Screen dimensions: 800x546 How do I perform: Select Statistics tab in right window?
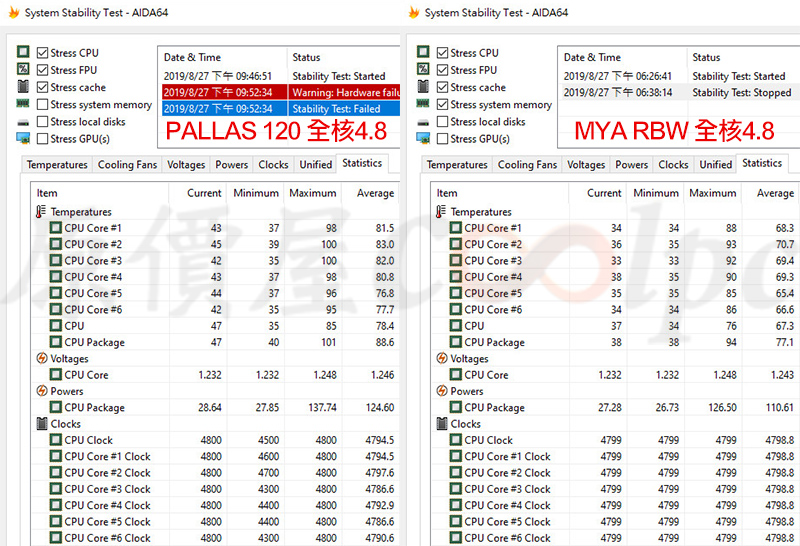(x=762, y=163)
